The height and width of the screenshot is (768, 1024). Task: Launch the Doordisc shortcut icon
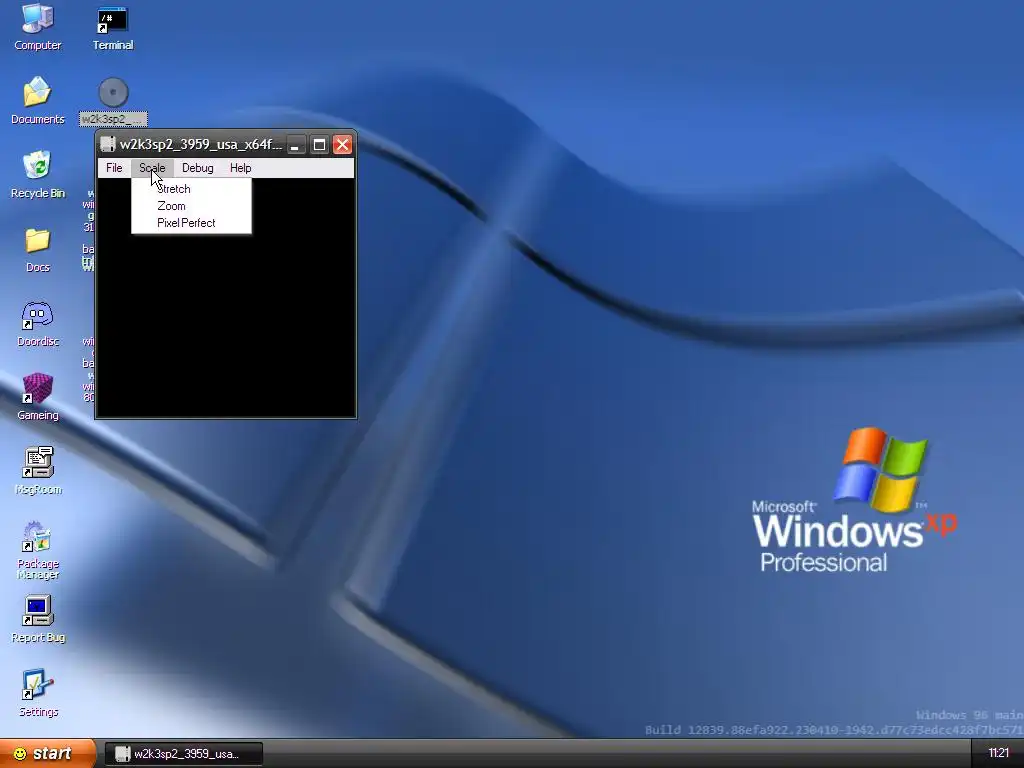click(x=37, y=323)
